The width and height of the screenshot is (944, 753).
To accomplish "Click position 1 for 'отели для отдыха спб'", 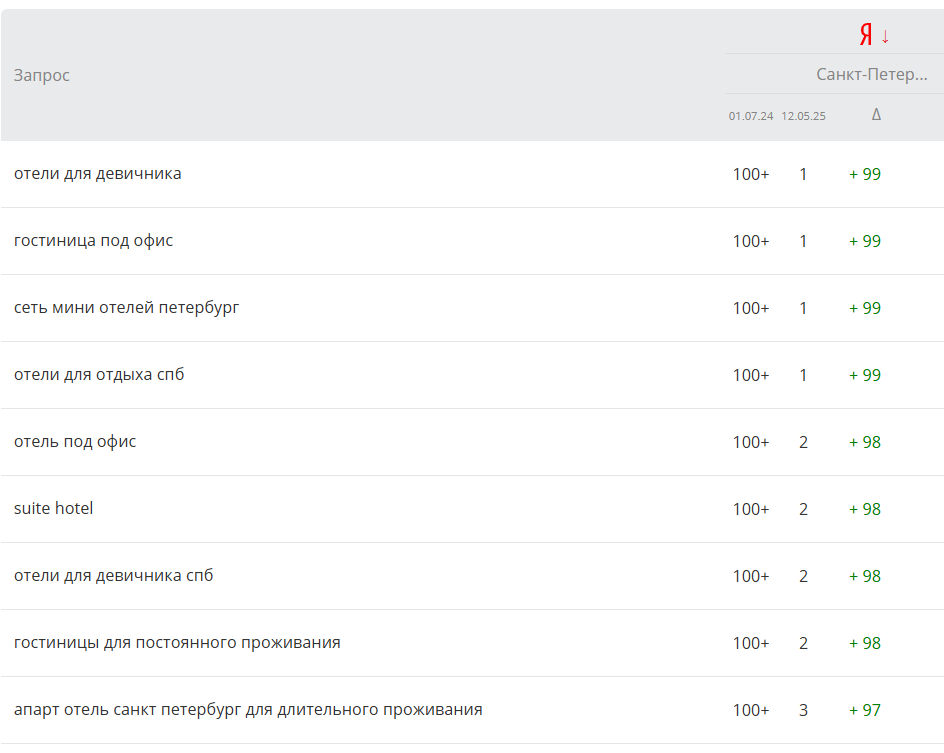I will (x=803, y=375).
